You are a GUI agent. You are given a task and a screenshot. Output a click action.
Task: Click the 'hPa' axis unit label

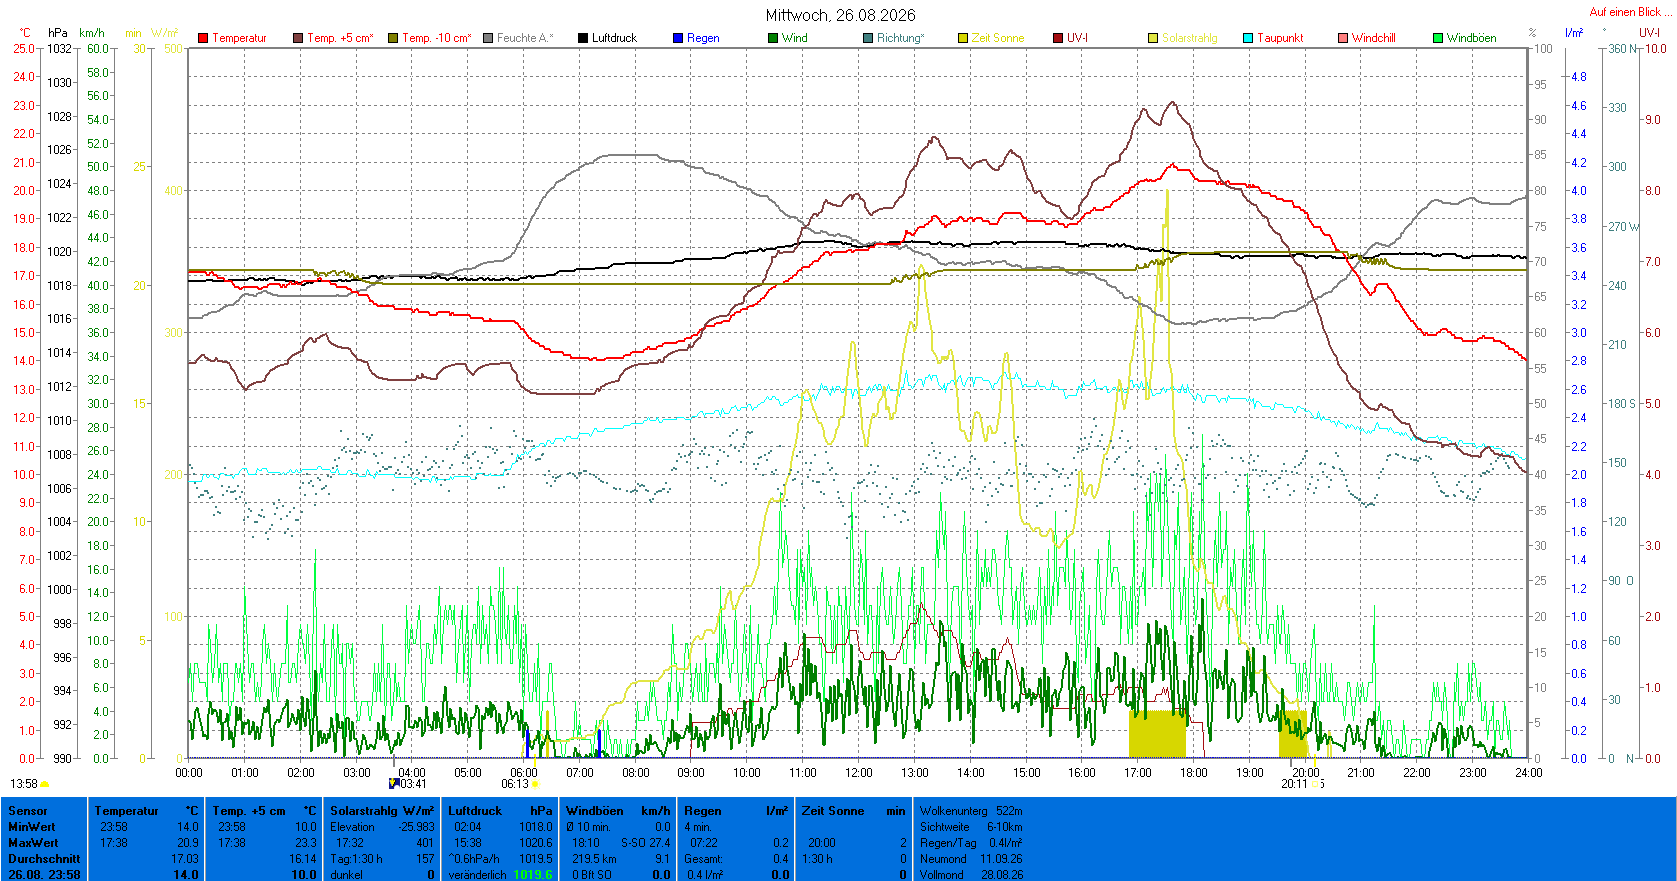[x=58, y=33]
